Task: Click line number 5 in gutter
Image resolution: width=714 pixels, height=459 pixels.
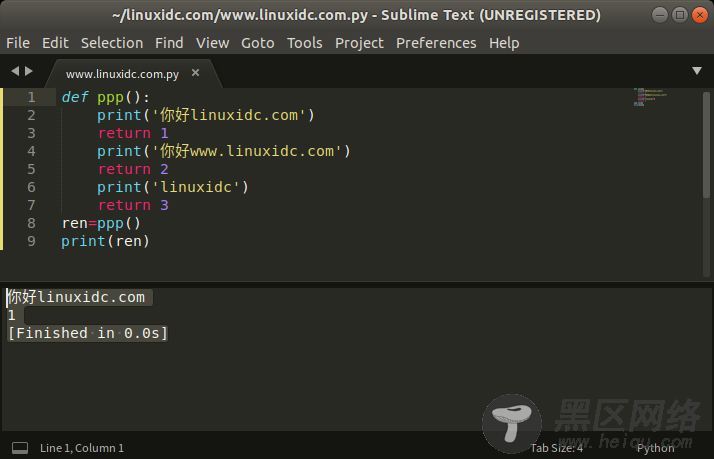Action: pos(31,169)
